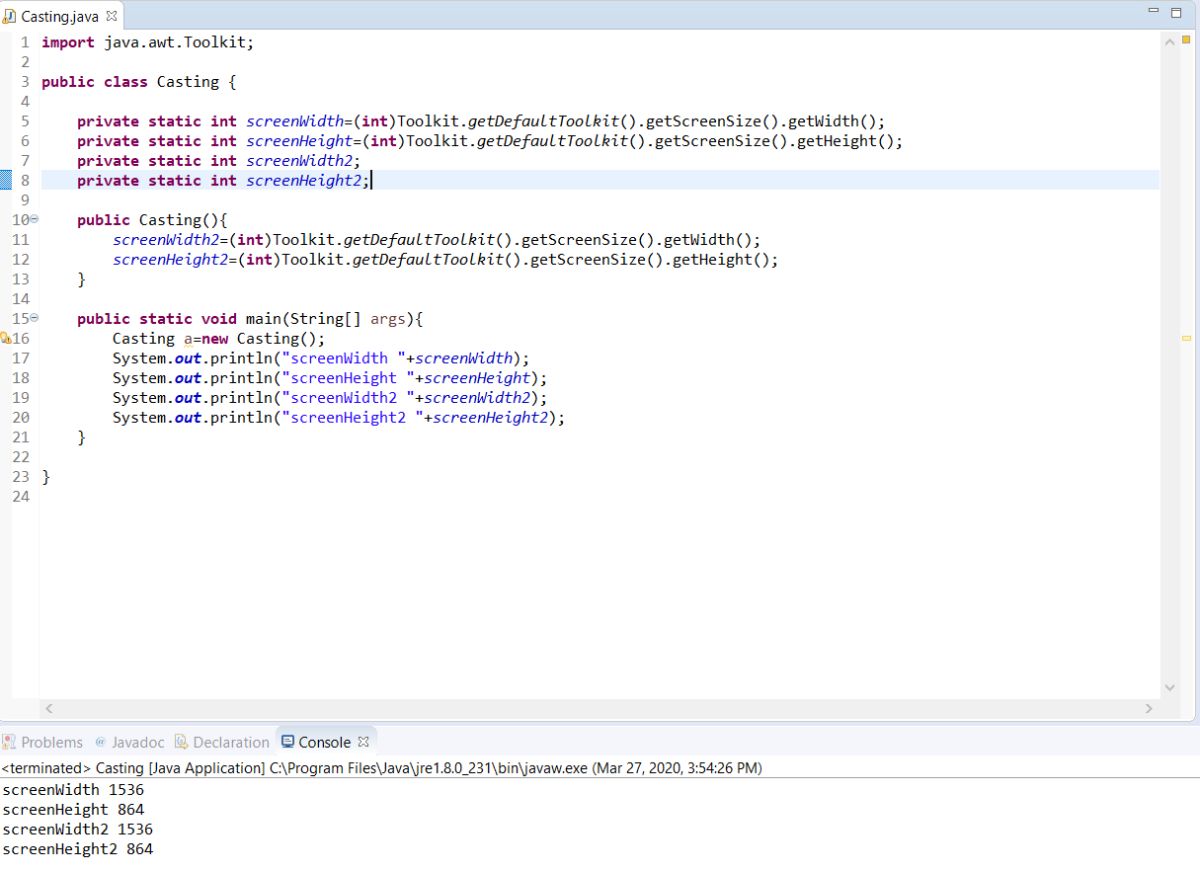Viewport: 1200px width, 872px height.
Task: Click console output line 'screenHeight 864'
Action: point(73,809)
